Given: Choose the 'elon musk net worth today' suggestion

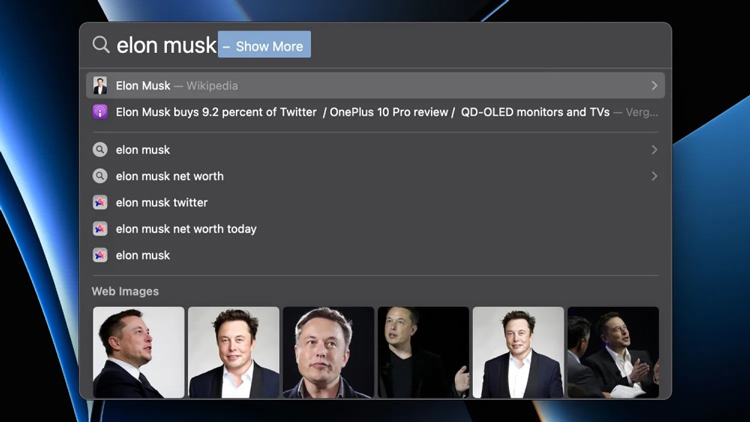Looking at the screenshot, I should tap(375, 229).
